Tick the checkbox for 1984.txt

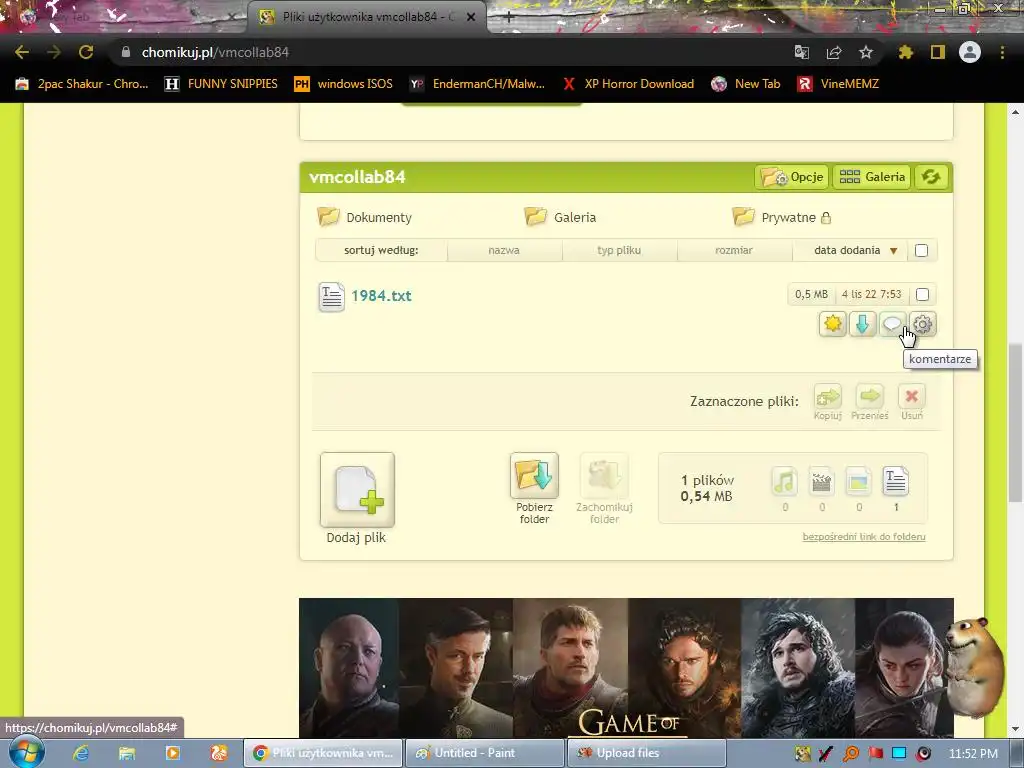click(x=922, y=295)
